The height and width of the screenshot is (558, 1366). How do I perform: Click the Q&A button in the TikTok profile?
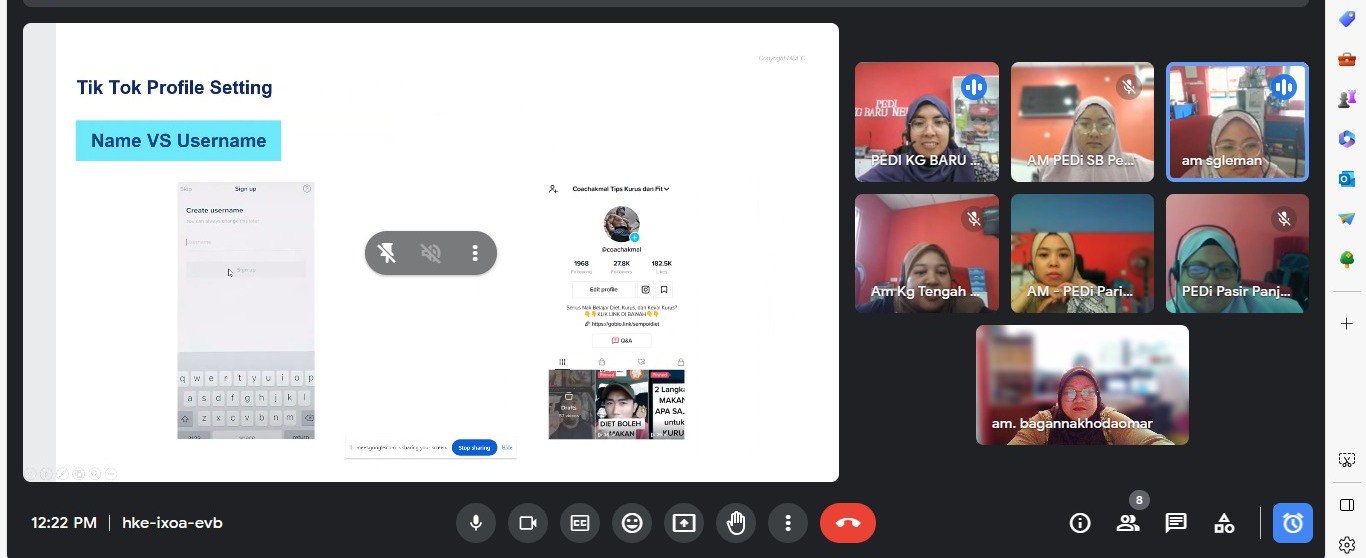pos(621,340)
